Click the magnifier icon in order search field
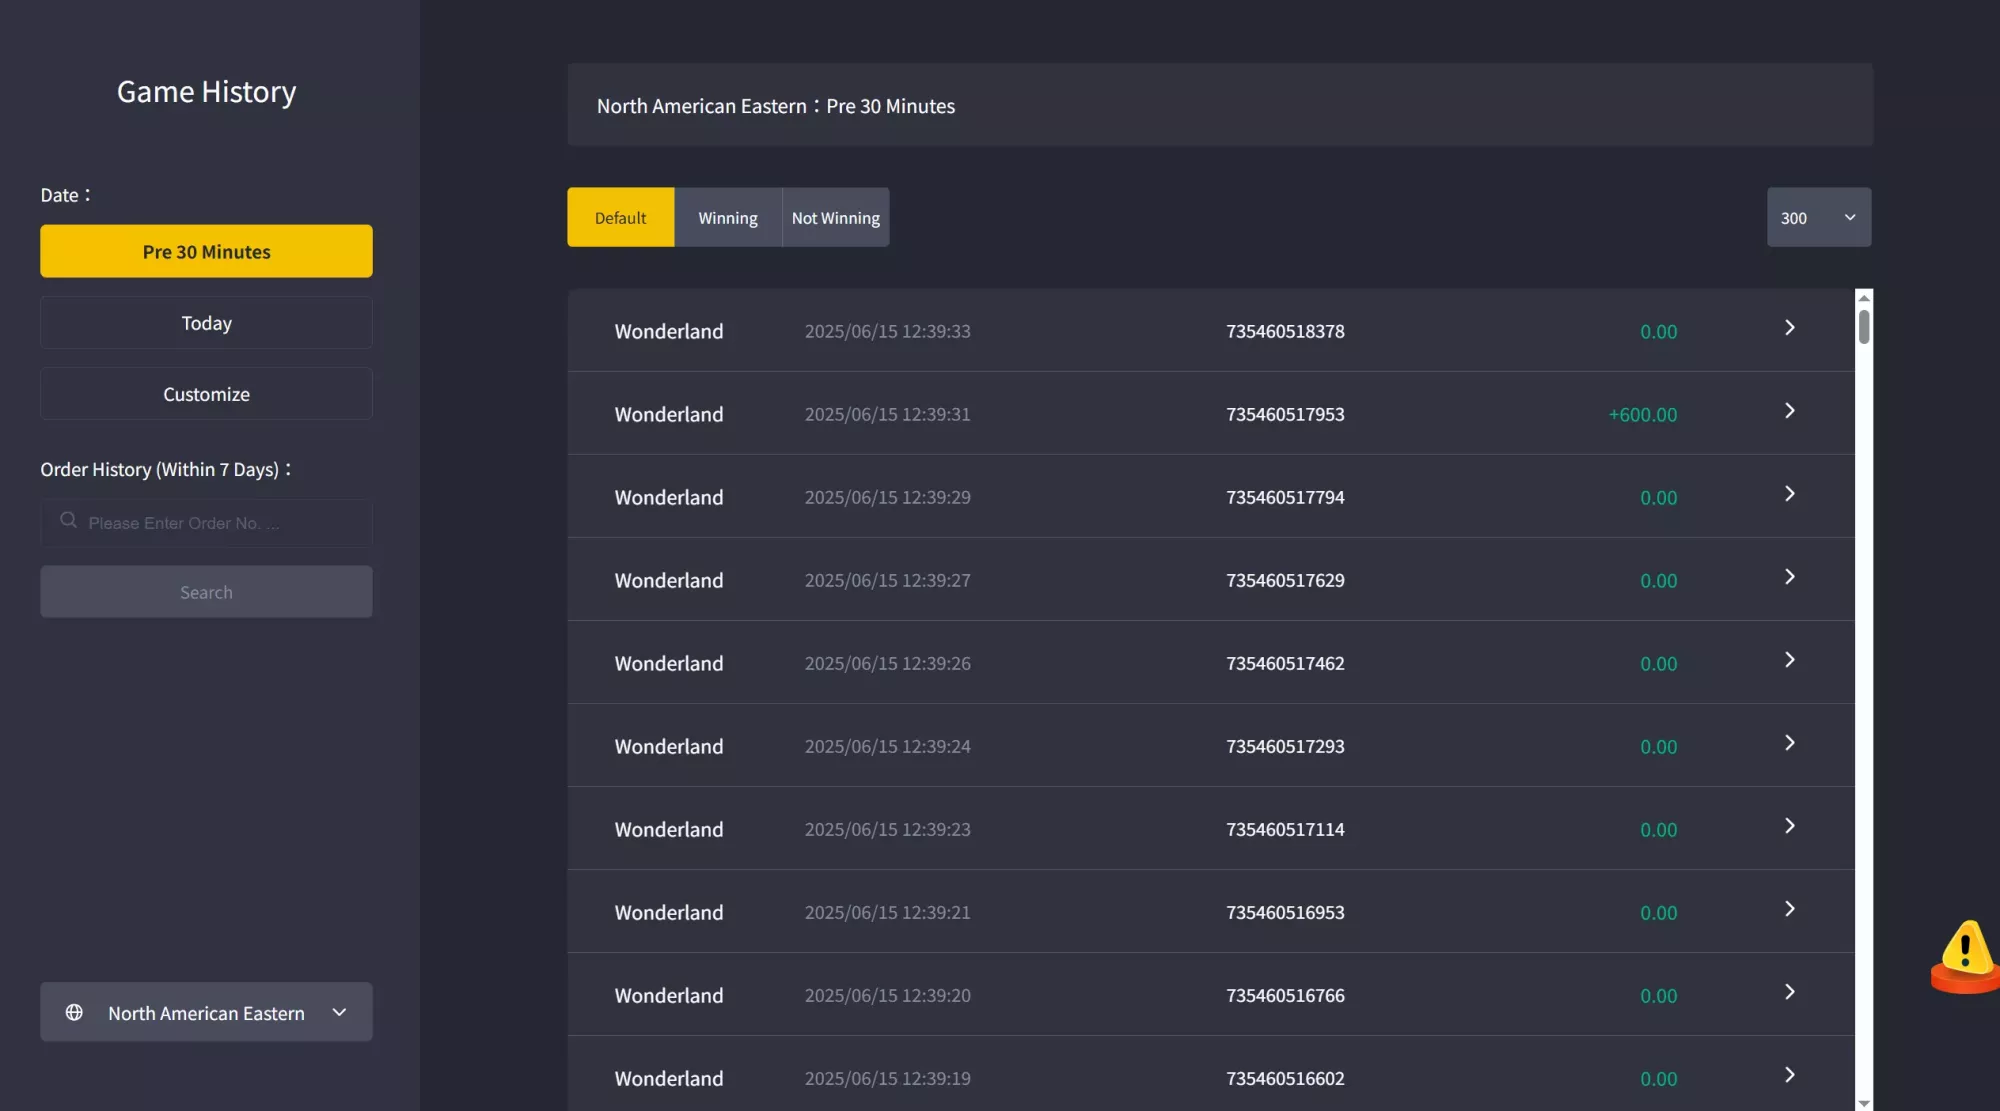 [68, 520]
